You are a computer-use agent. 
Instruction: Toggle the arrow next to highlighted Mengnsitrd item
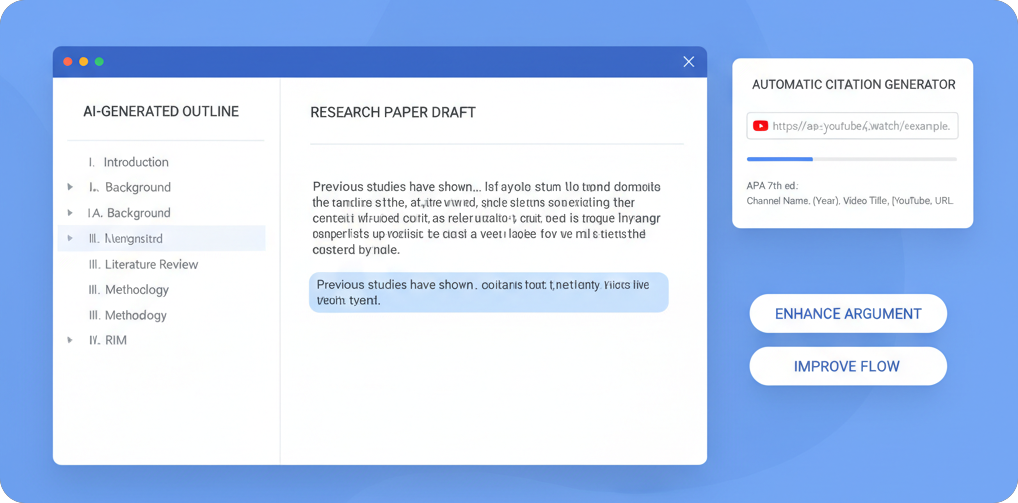[x=70, y=239]
